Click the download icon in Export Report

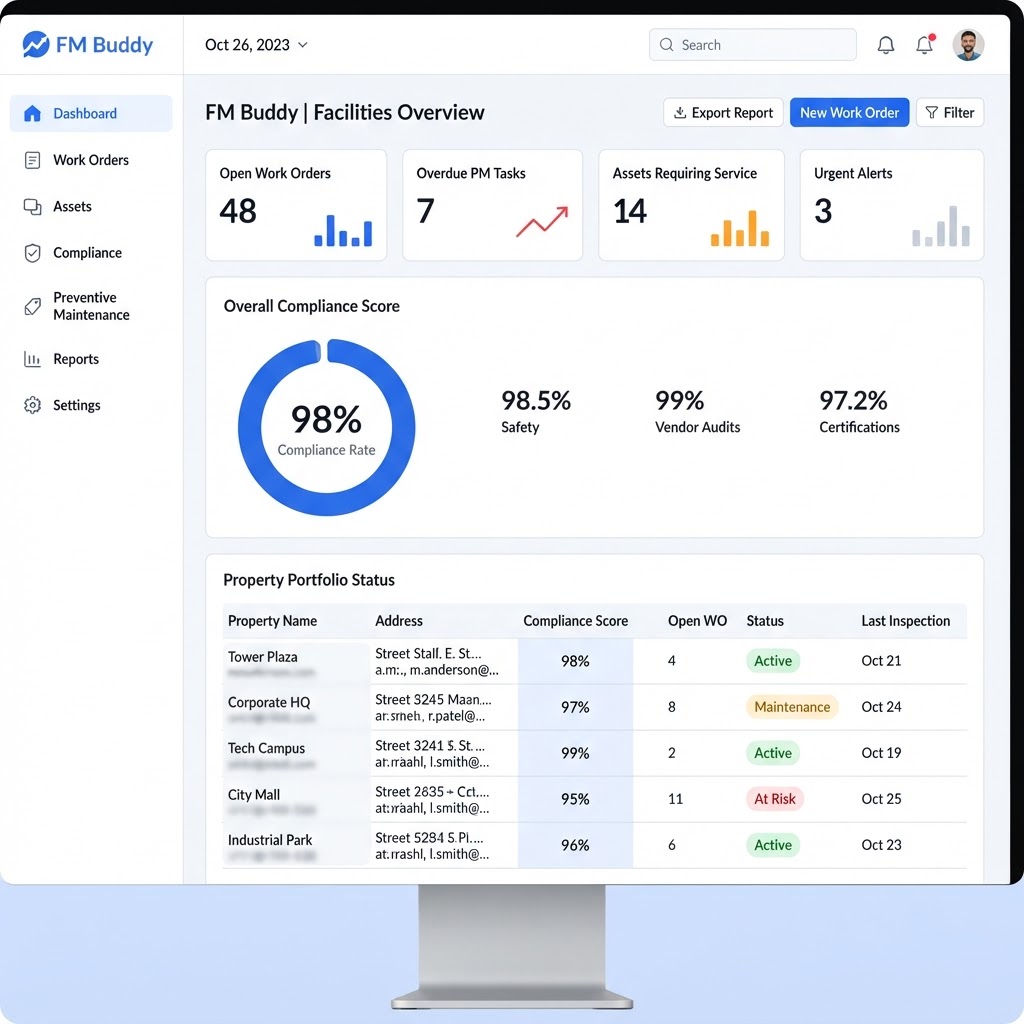pos(680,112)
